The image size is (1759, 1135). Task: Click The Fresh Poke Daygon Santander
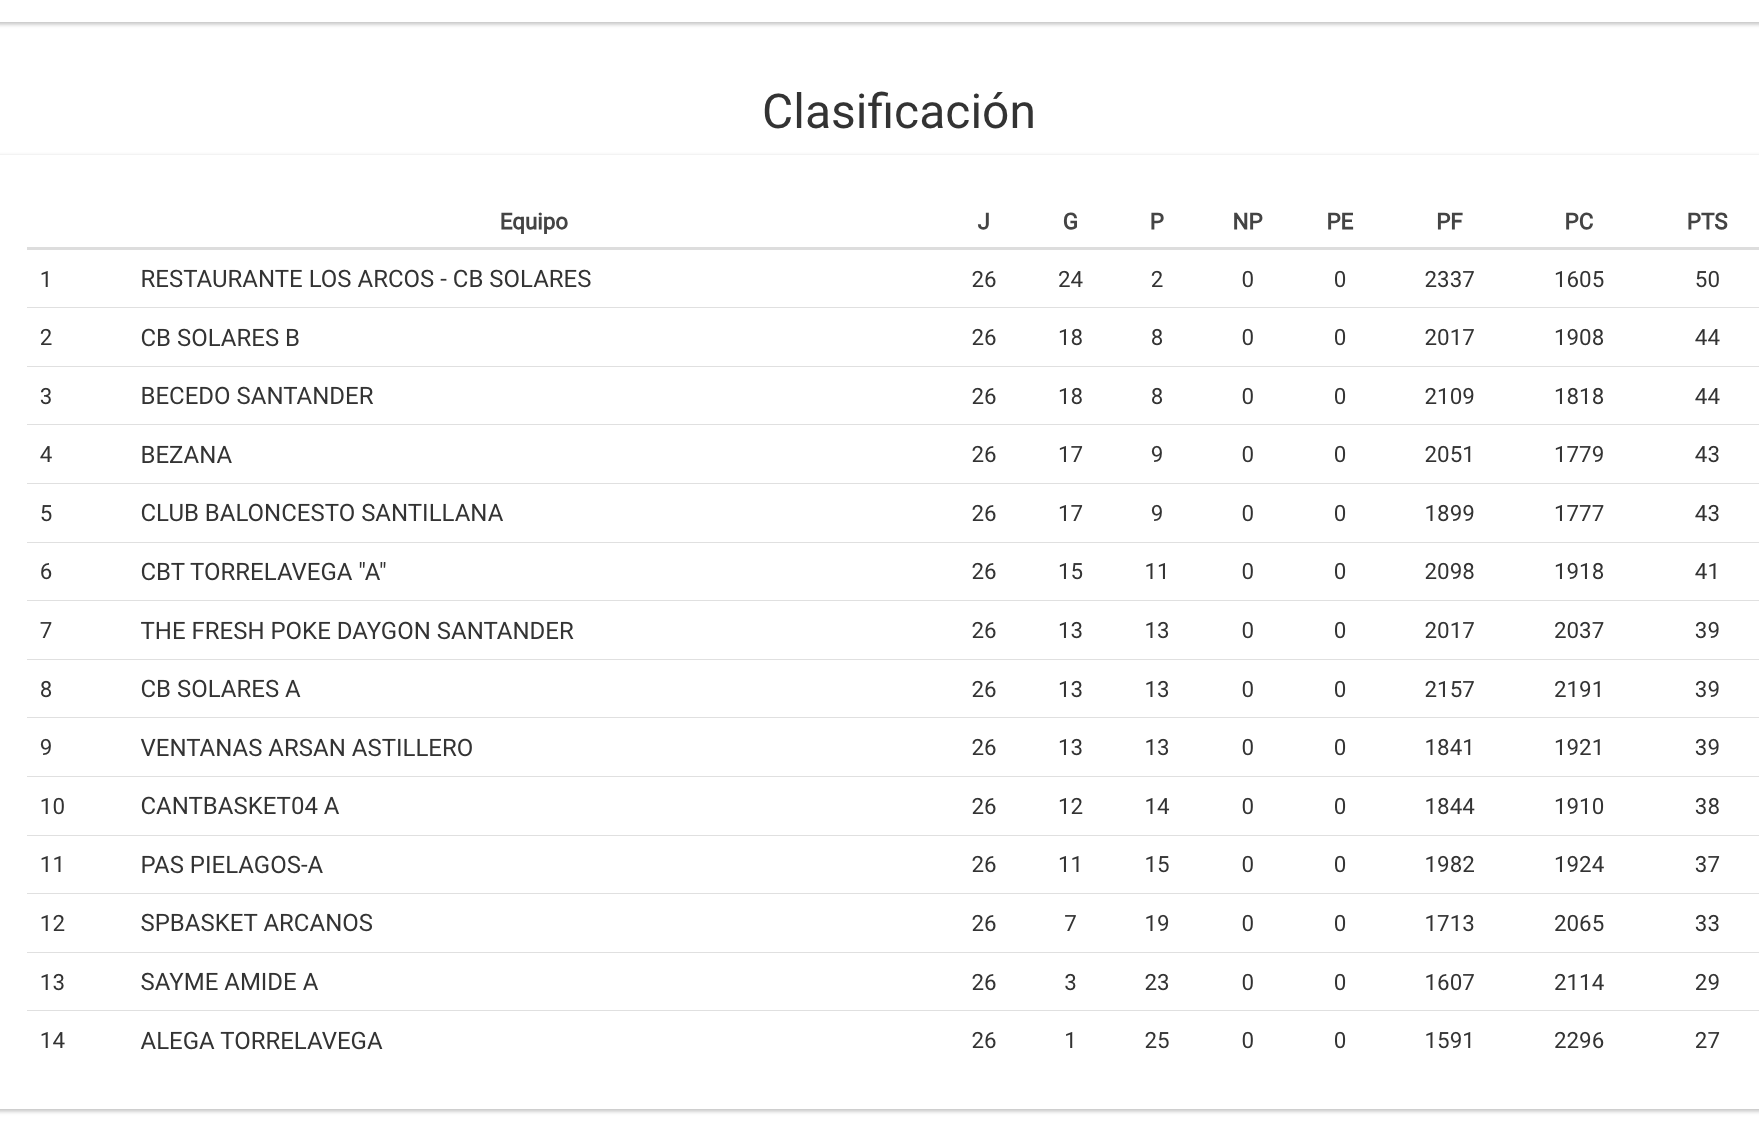pyautogui.click(x=357, y=631)
